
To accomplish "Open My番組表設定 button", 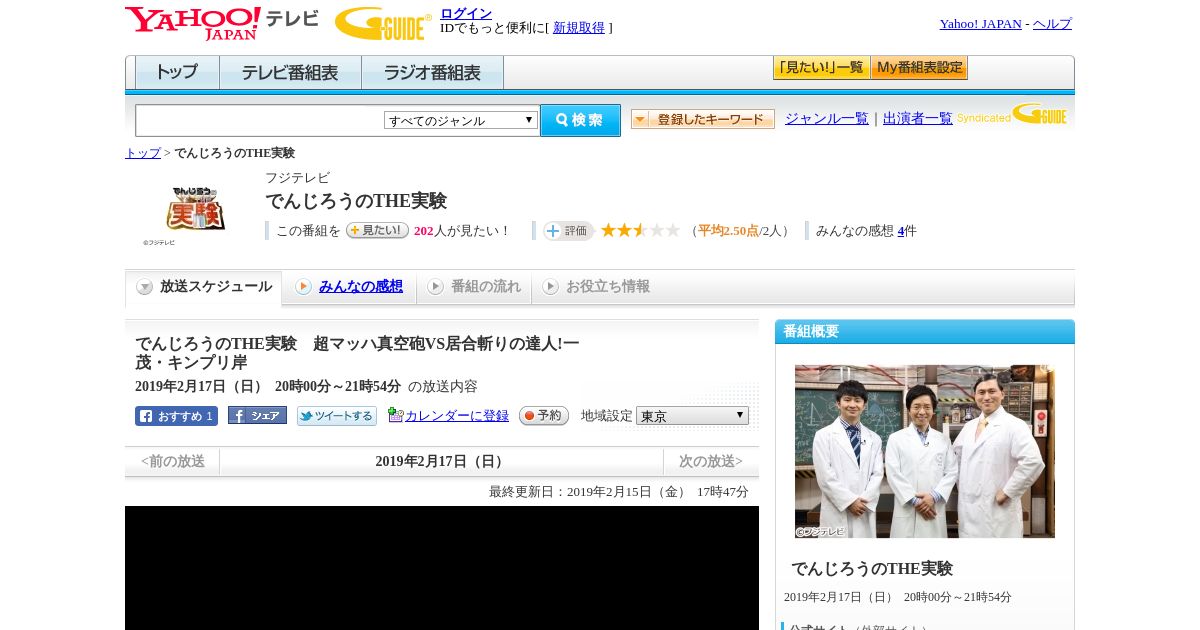I will coord(919,68).
